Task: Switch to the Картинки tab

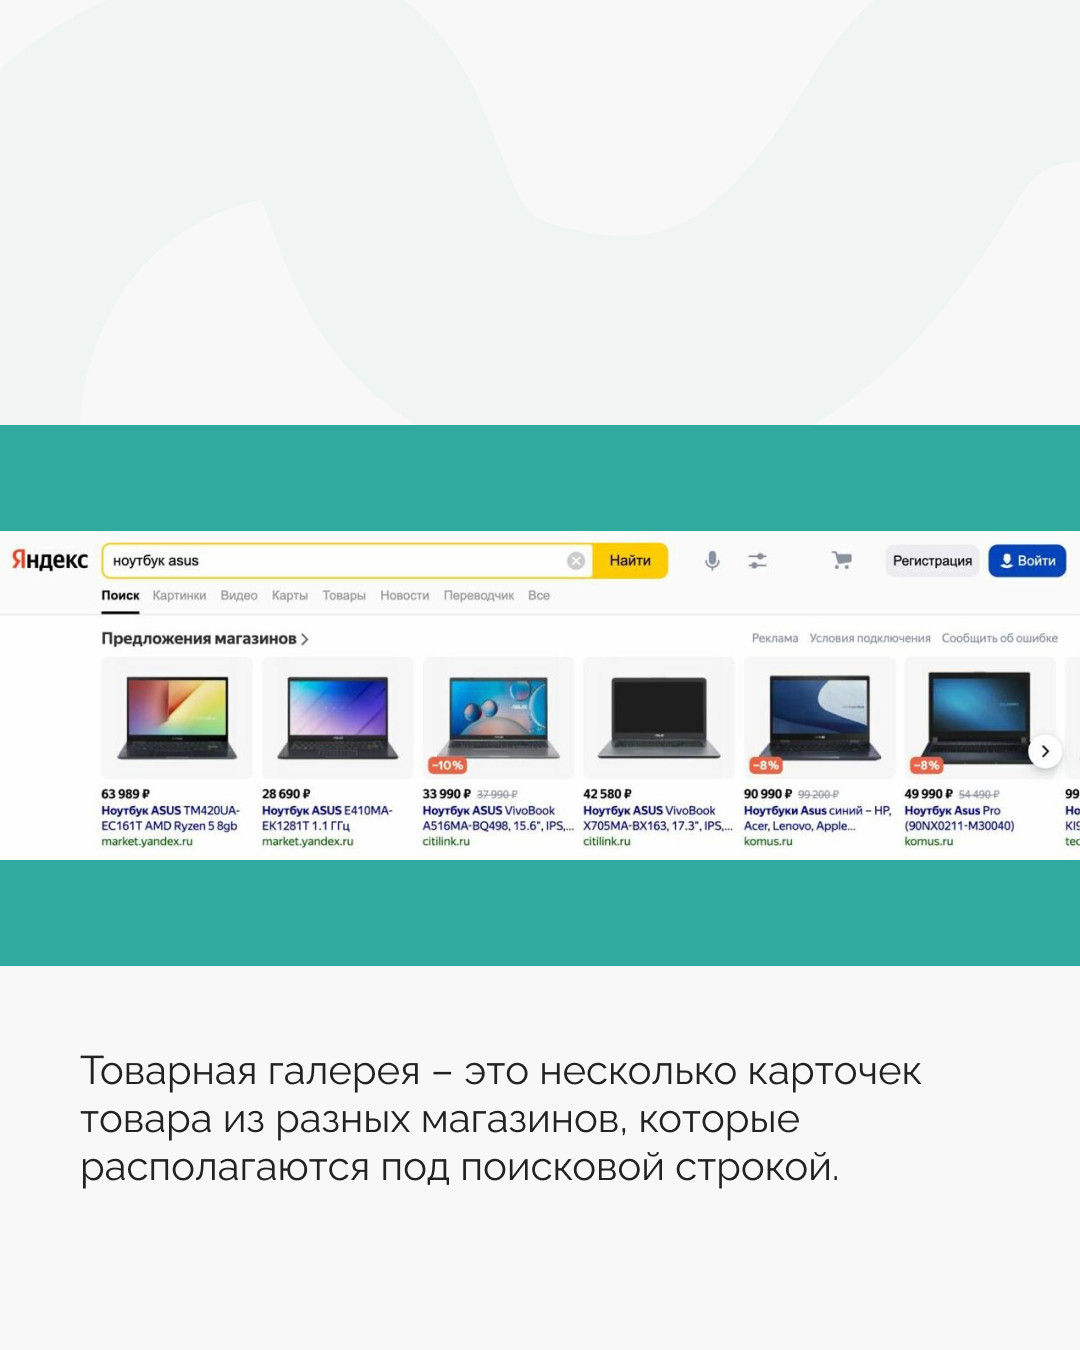Action: [179, 595]
